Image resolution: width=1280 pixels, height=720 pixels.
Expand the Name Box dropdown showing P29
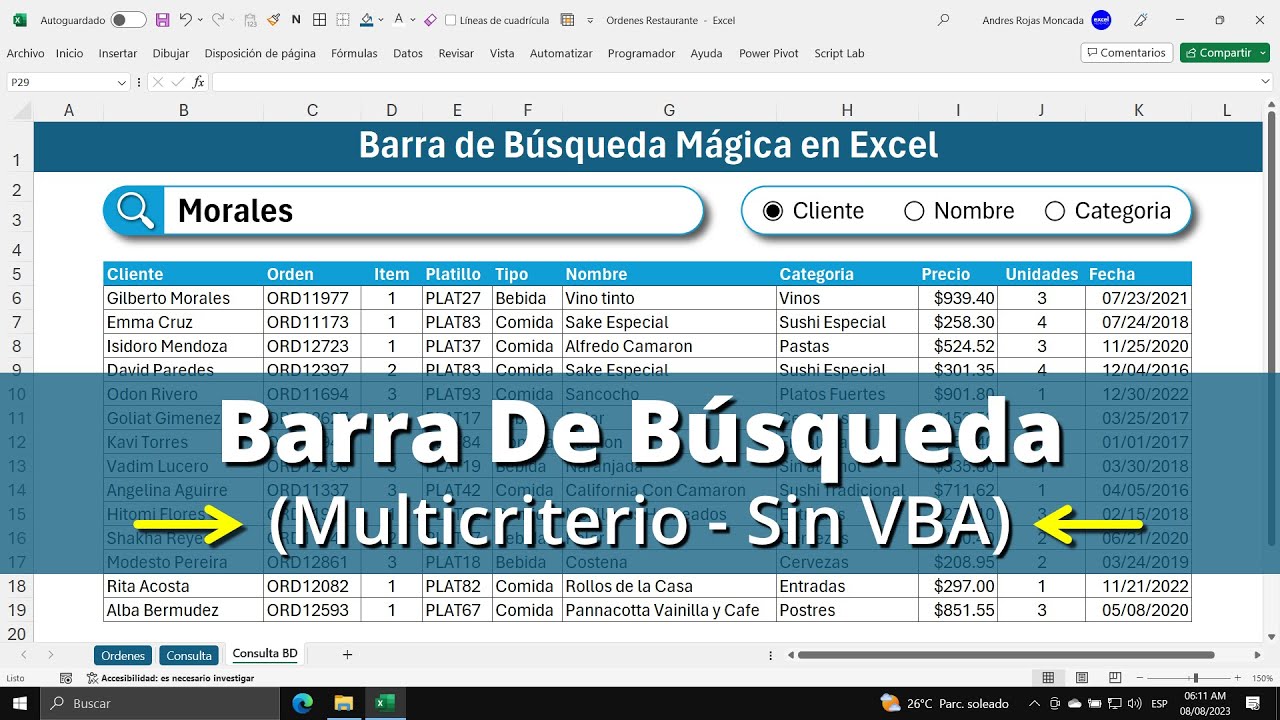tap(122, 82)
